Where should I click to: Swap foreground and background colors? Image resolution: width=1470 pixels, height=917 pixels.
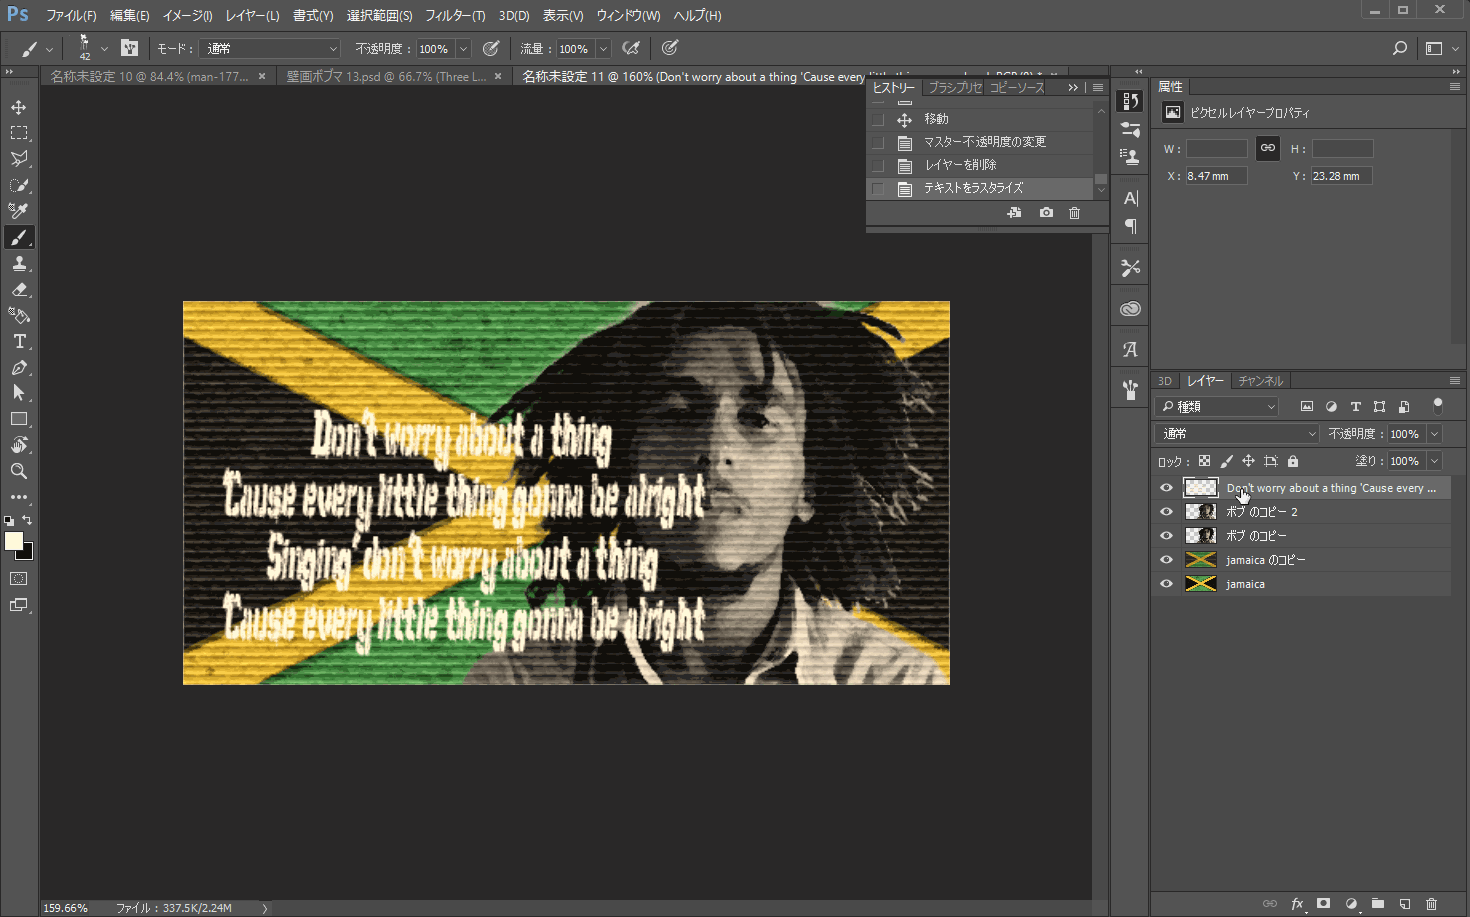click(x=27, y=521)
